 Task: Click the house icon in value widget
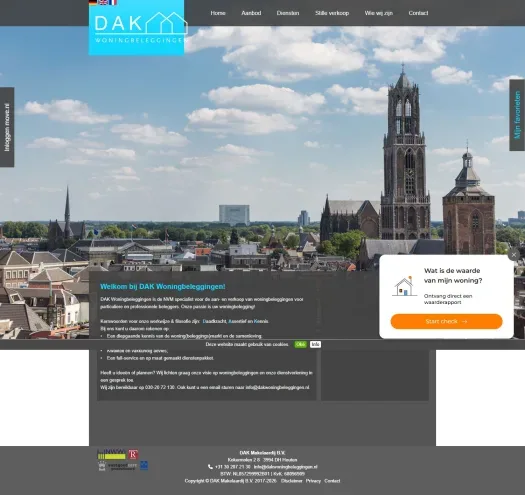pyautogui.click(x=404, y=287)
